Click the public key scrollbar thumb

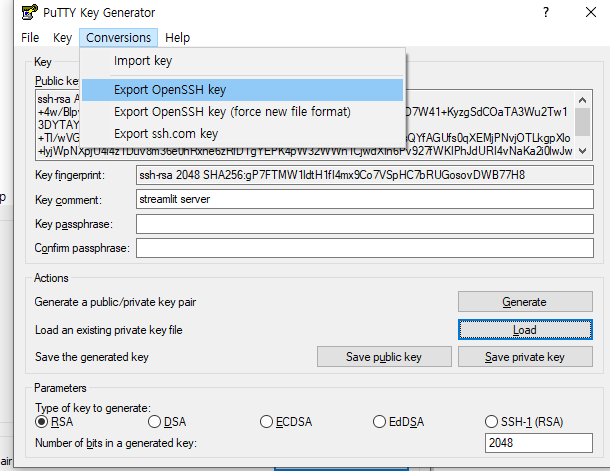[582, 122]
